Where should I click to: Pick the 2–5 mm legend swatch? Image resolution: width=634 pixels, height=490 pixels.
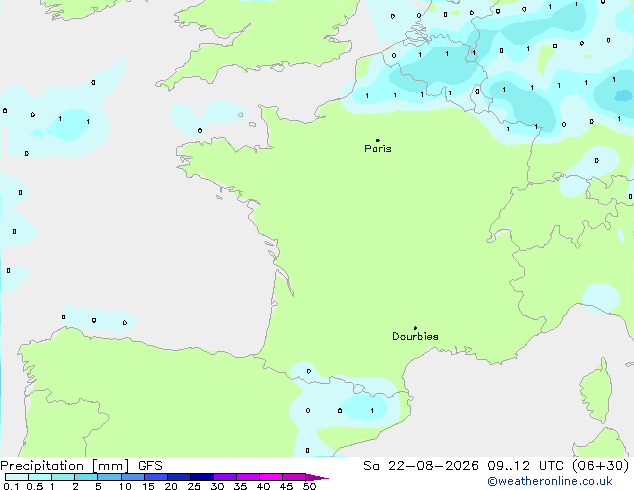point(86,477)
